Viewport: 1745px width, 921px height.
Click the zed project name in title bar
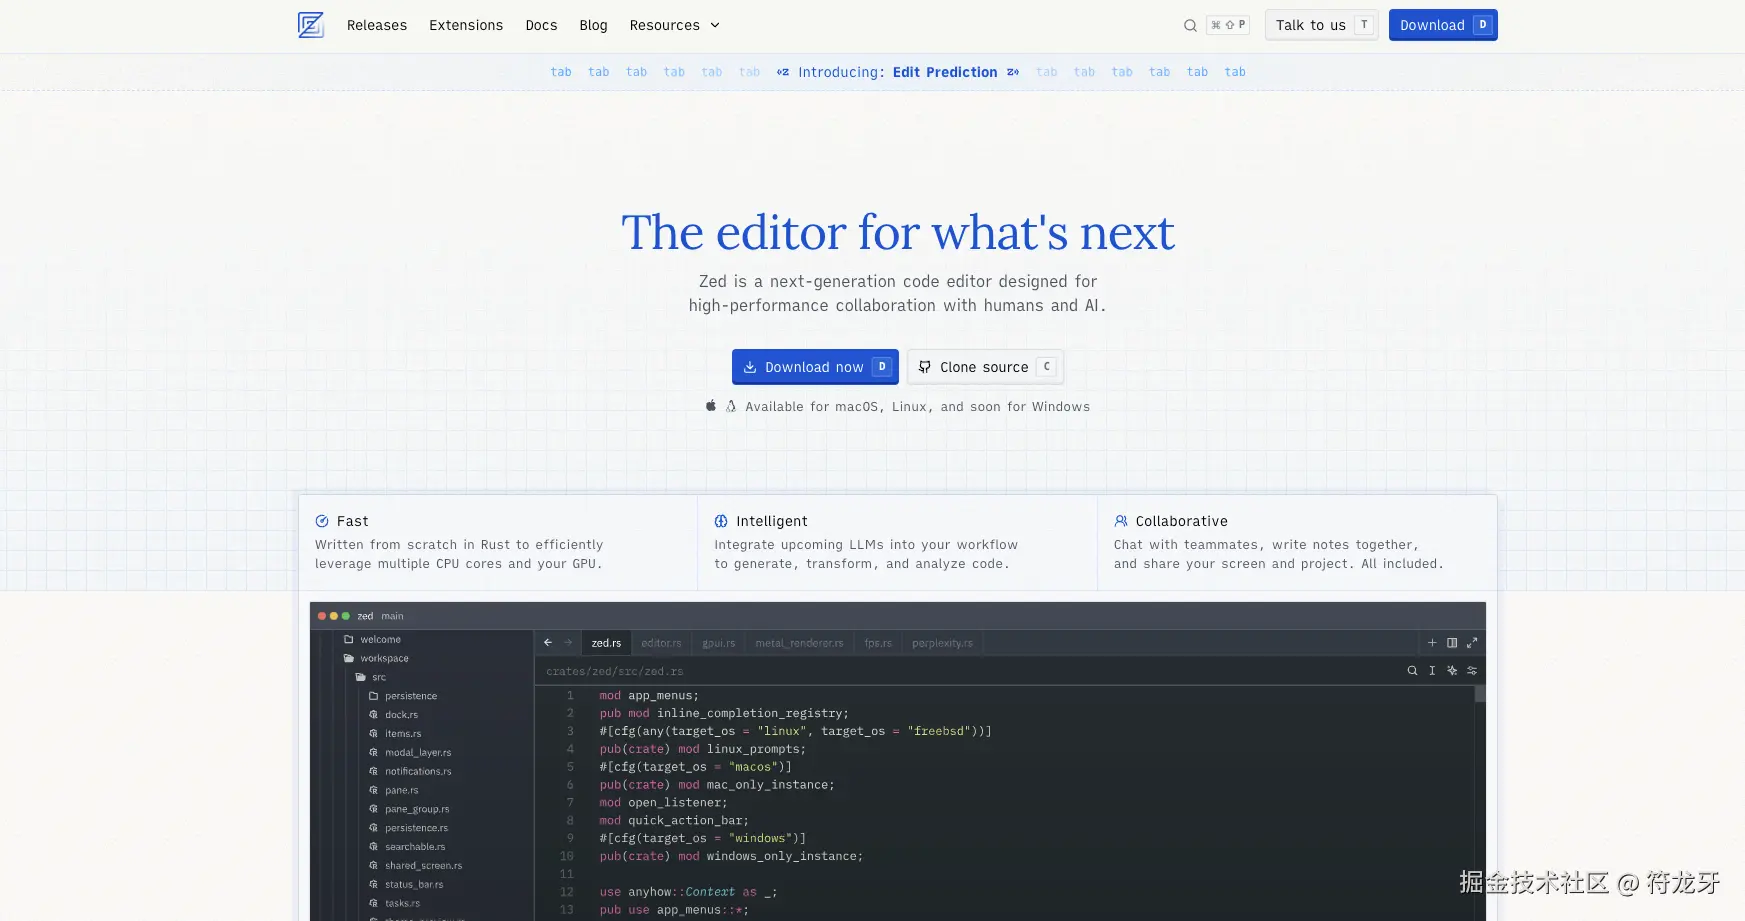click(365, 616)
